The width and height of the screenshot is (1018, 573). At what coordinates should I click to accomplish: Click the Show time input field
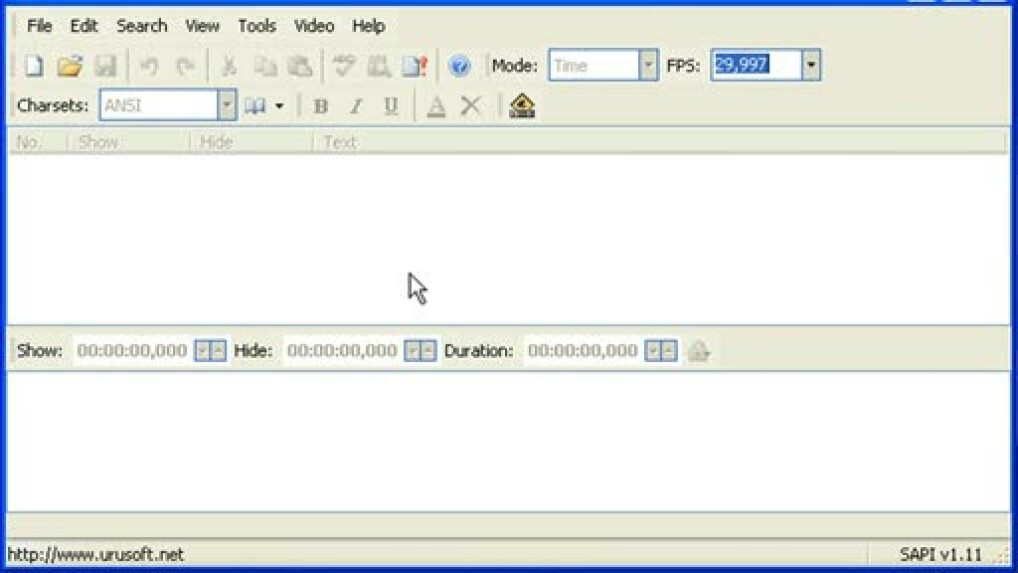(132, 351)
